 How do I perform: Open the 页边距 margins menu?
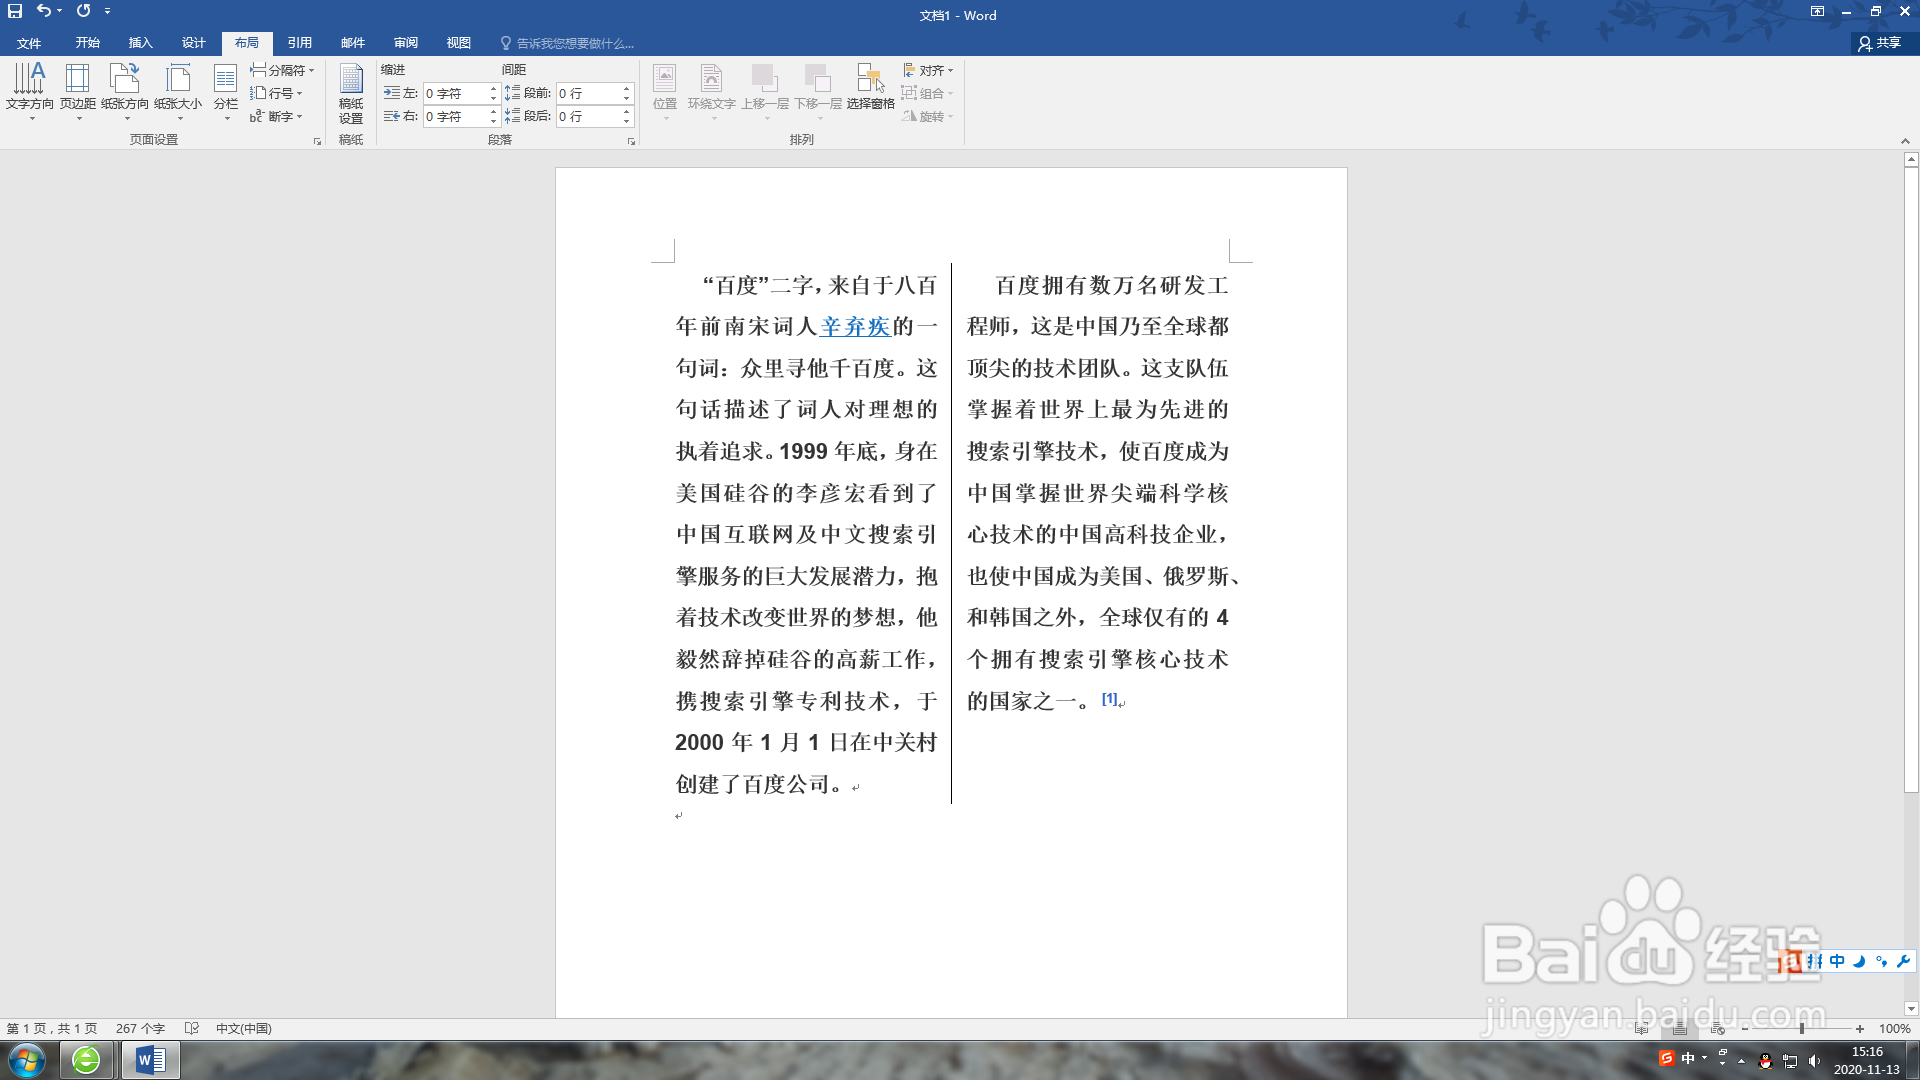[77, 92]
